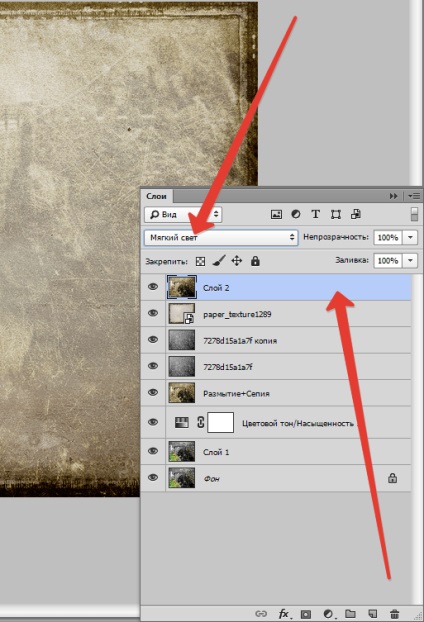
Task: Click the lock image pixels brush icon
Action: (x=219, y=261)
